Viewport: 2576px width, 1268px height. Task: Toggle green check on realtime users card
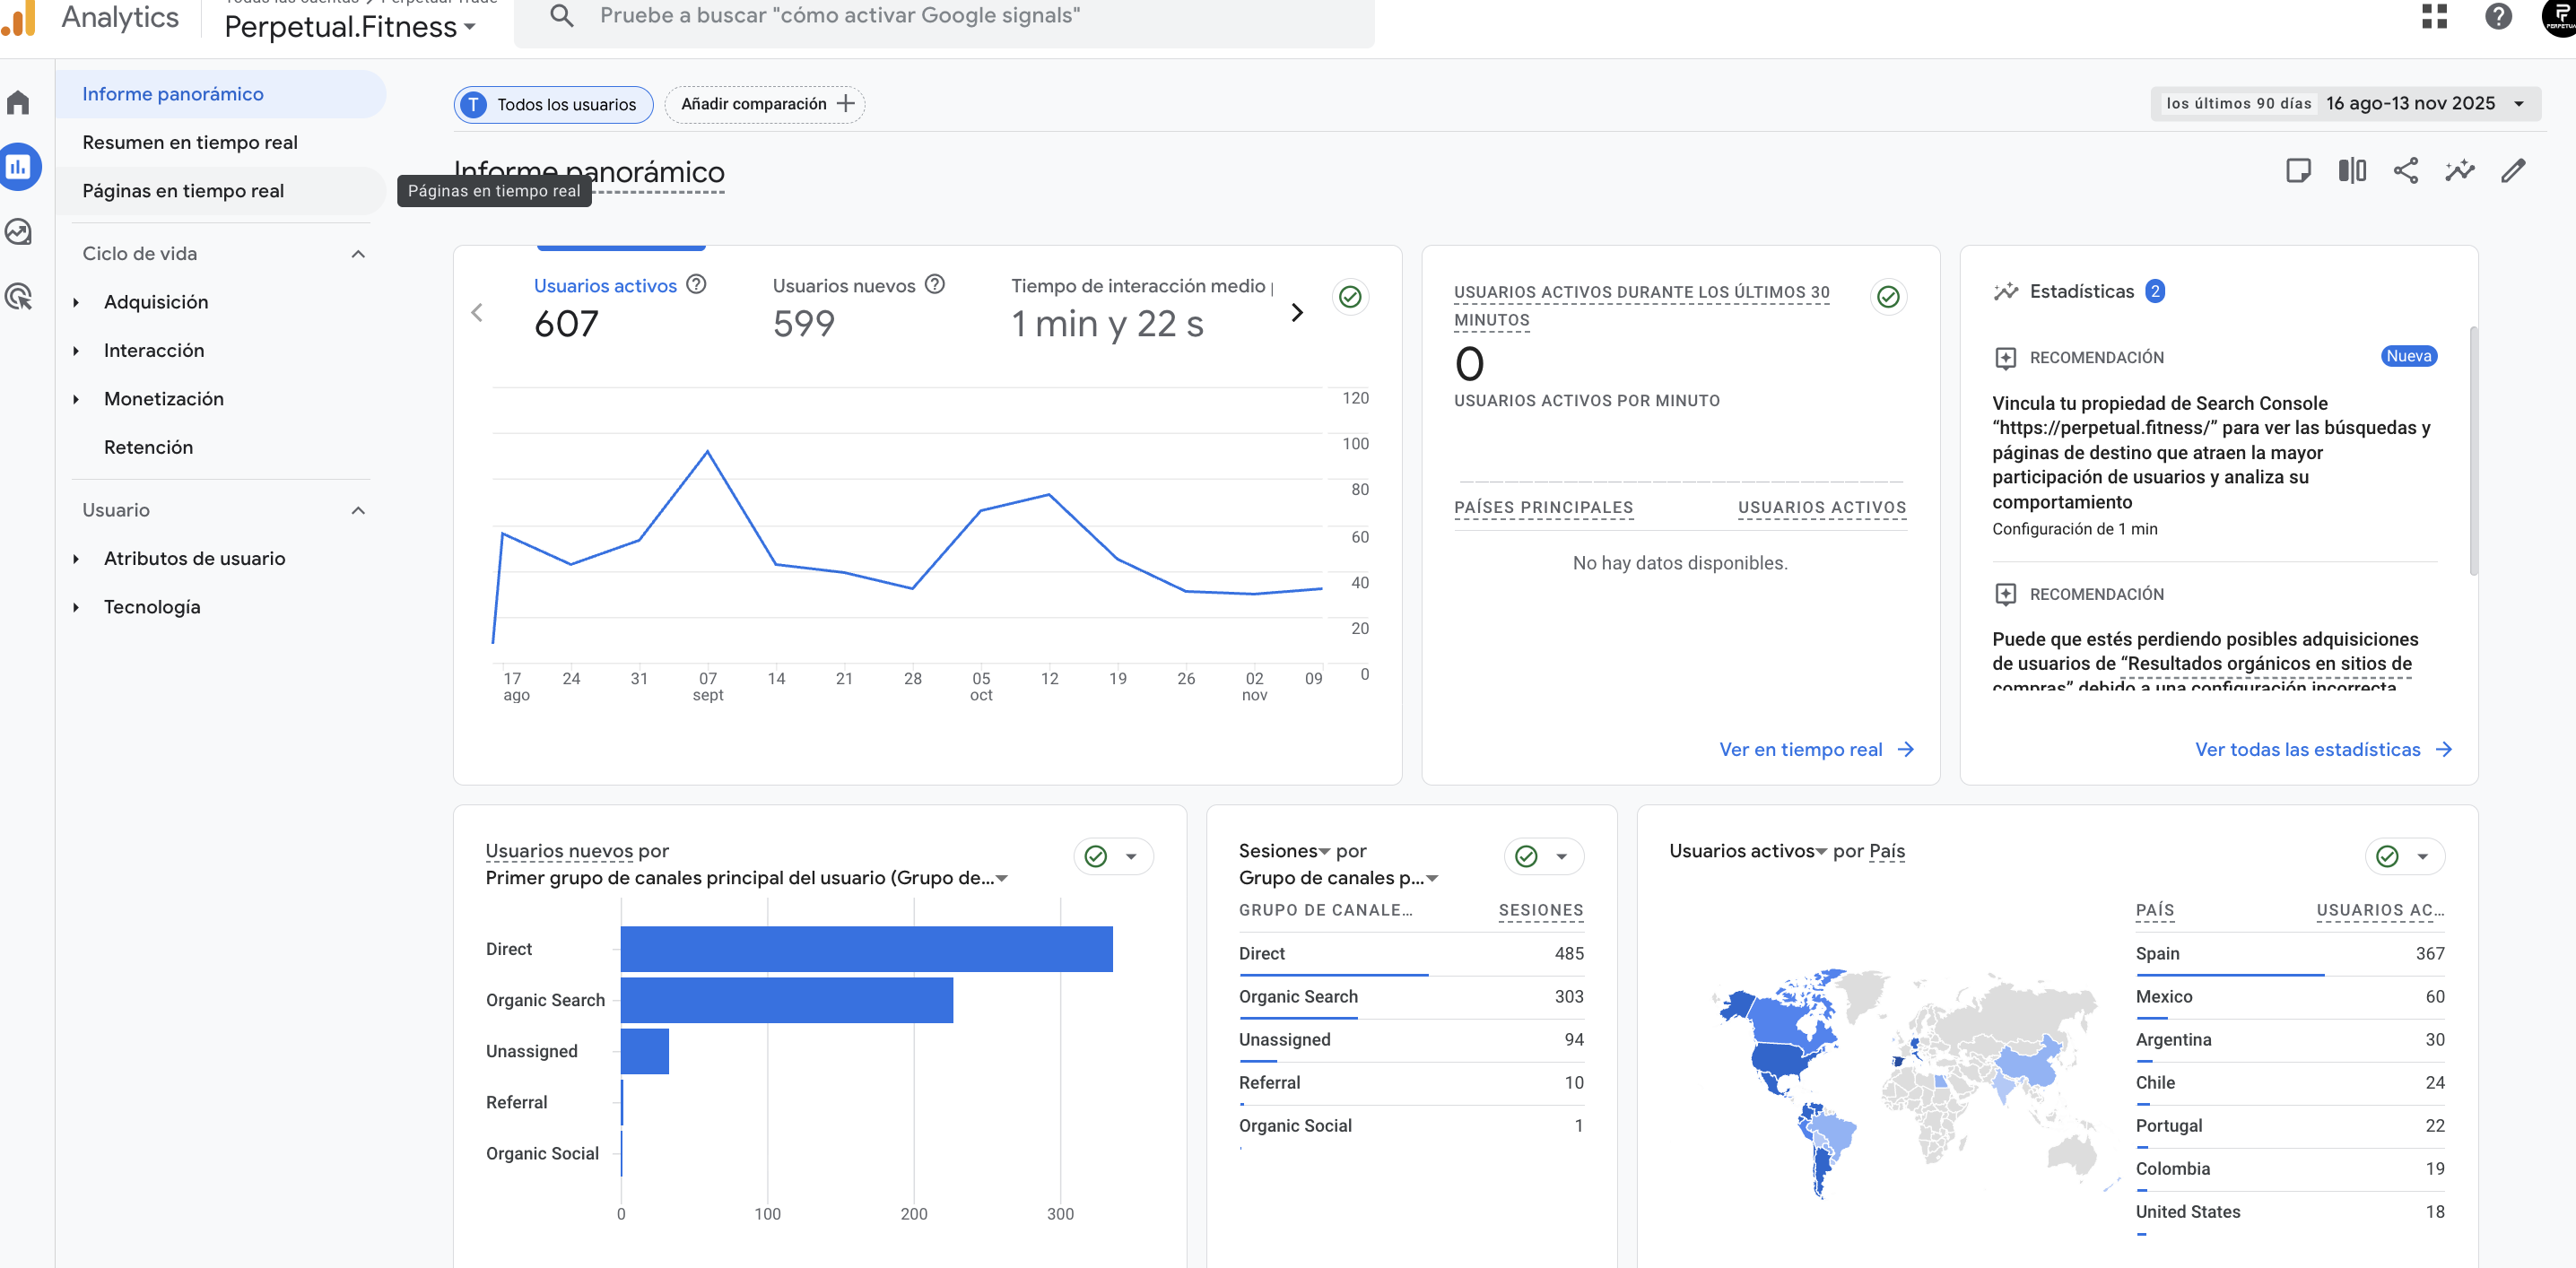tap(1887, 297)
